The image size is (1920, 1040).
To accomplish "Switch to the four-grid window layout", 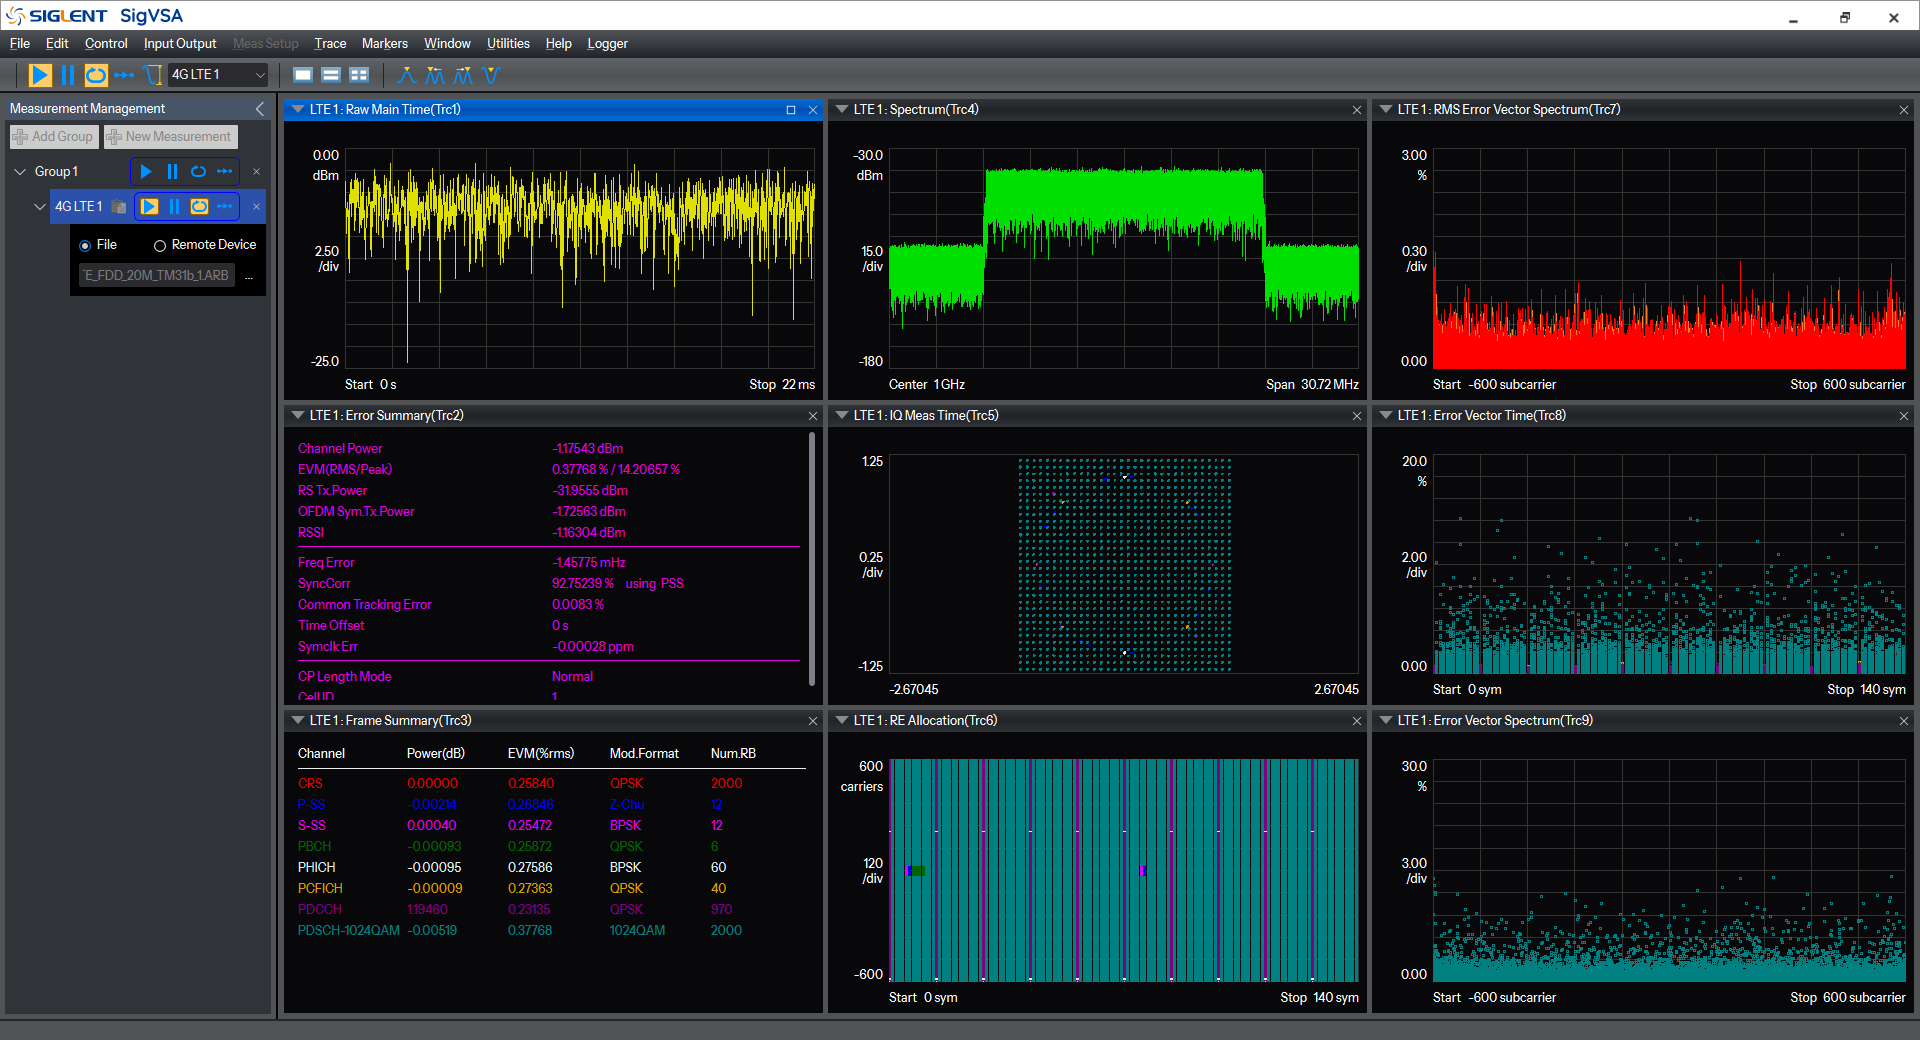I will 359,75.
